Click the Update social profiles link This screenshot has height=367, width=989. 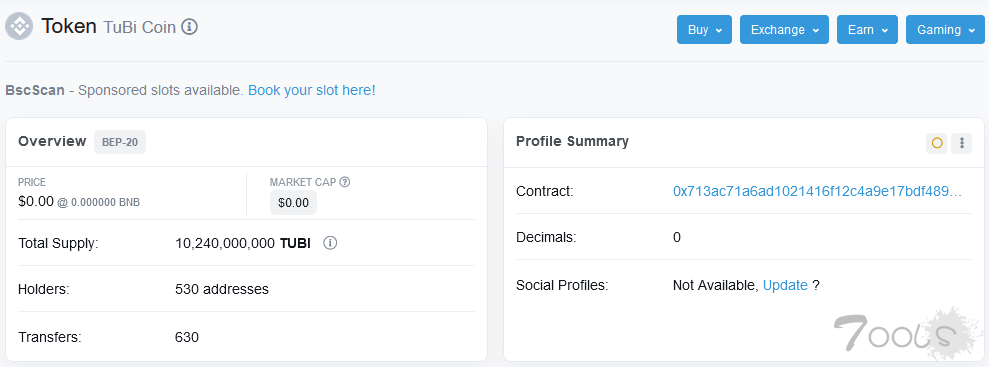[785, 285]
